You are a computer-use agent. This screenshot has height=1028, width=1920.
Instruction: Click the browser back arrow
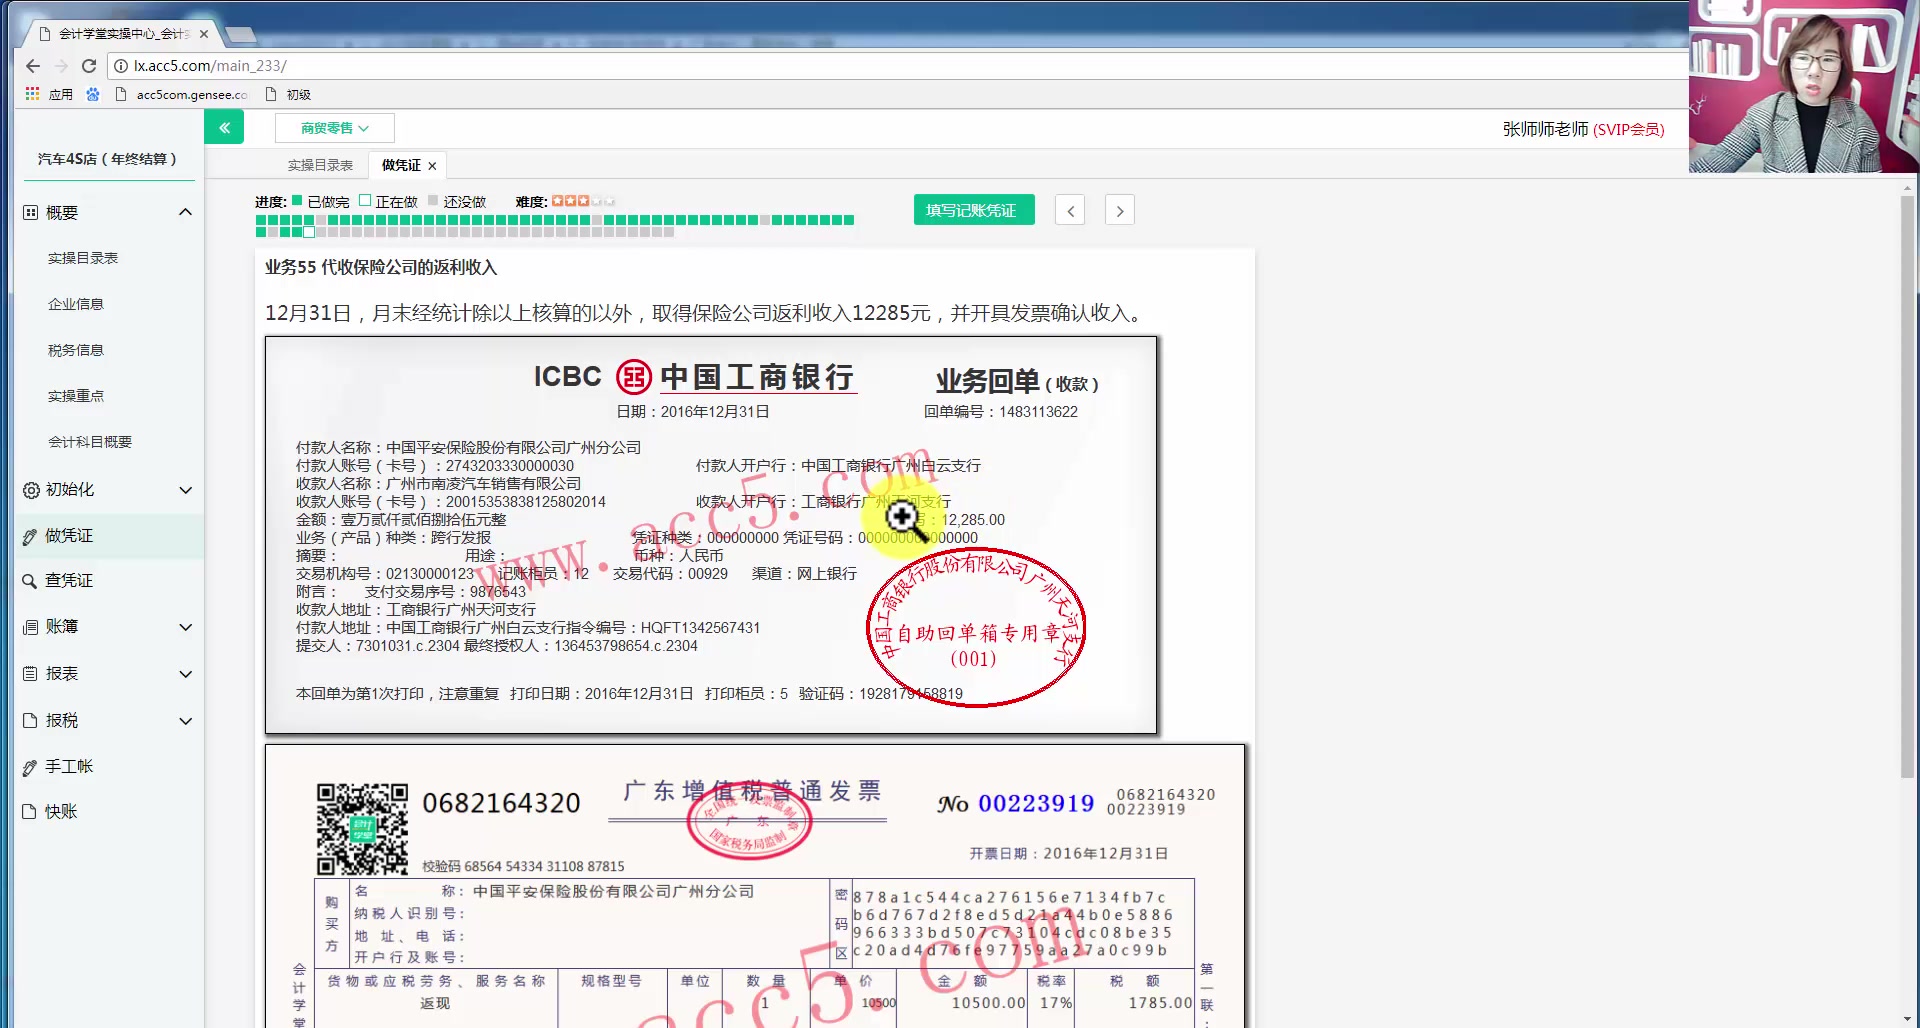33,66
